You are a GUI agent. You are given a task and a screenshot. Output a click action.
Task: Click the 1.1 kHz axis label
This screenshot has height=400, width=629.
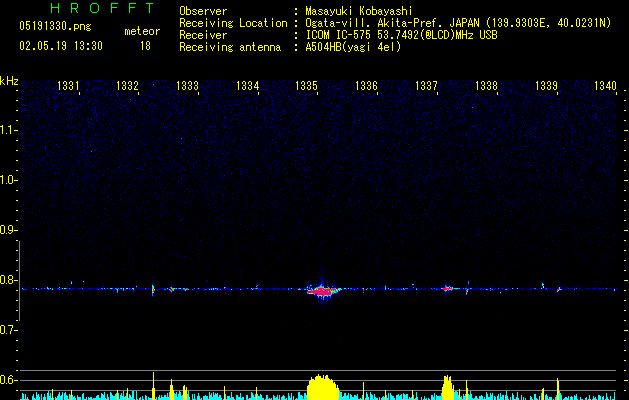[8, 130]
